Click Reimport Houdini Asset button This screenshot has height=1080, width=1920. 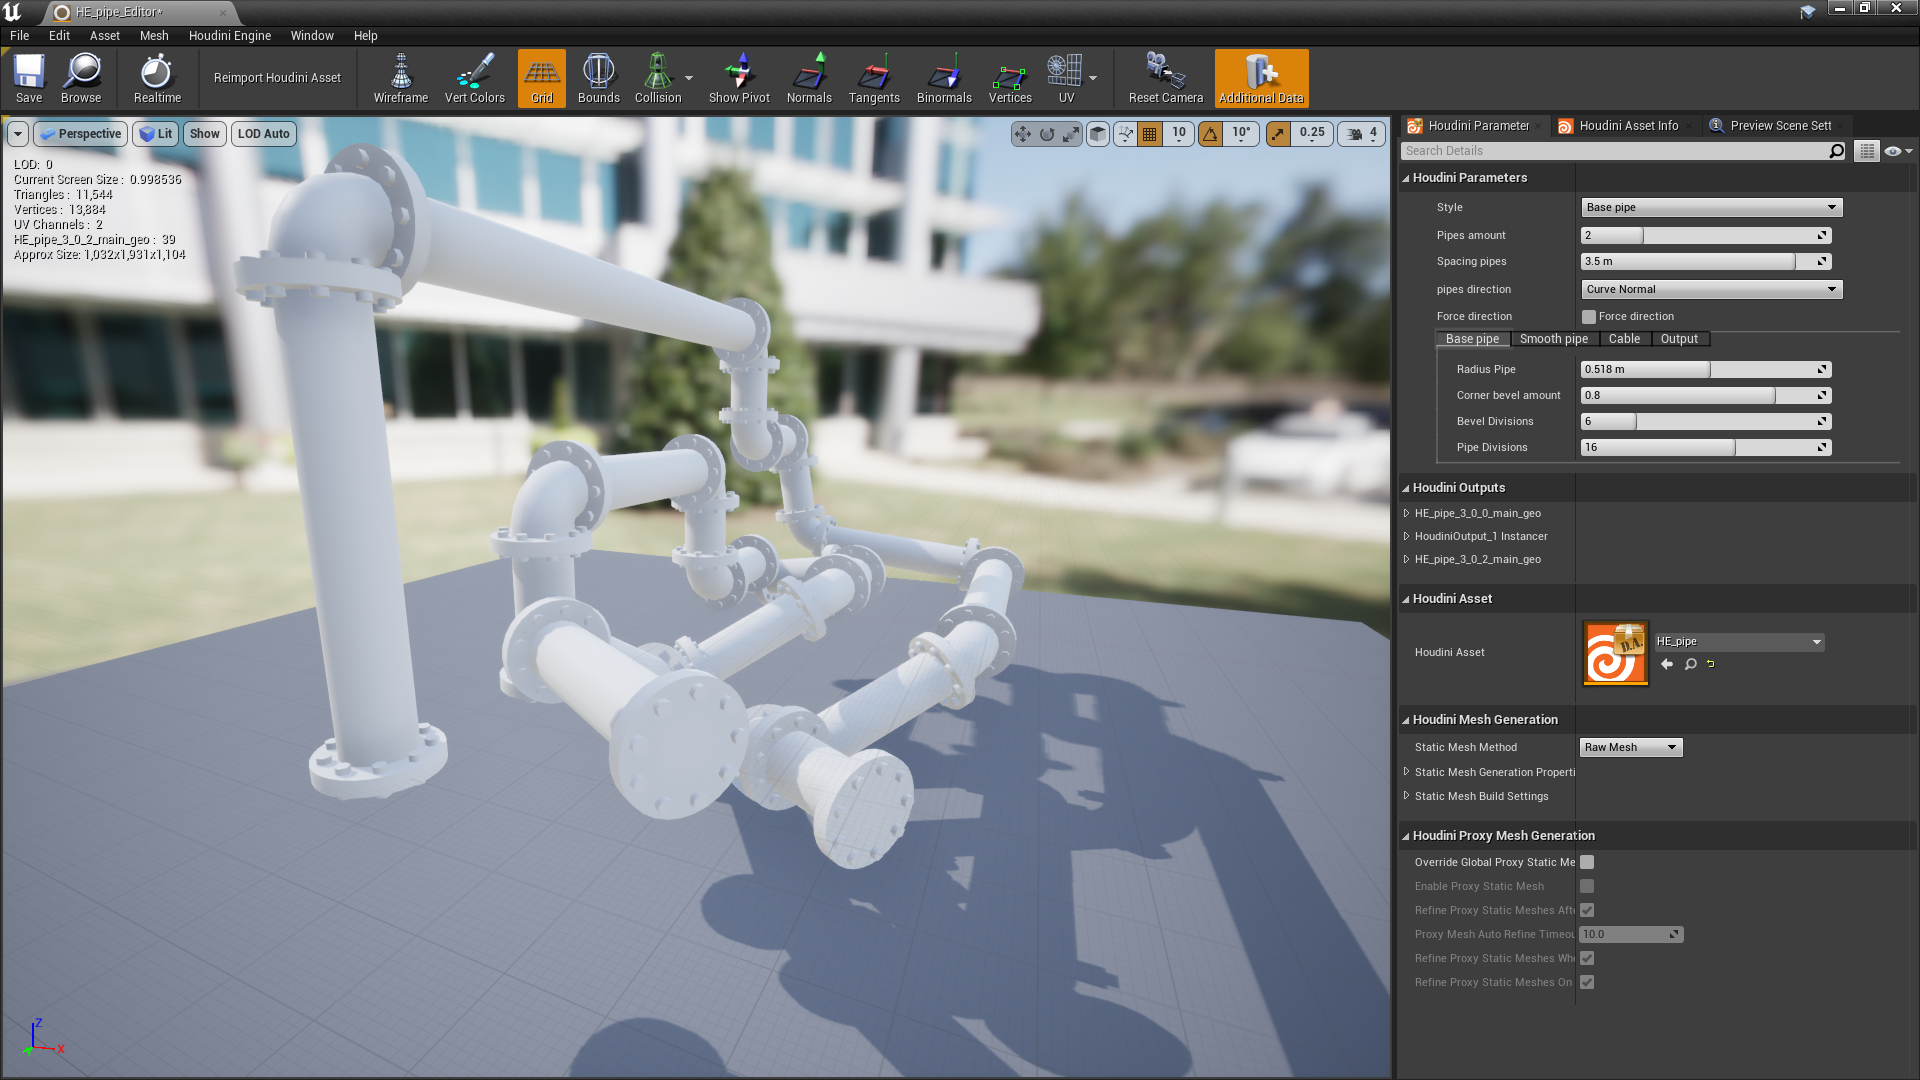pos(277,78)
